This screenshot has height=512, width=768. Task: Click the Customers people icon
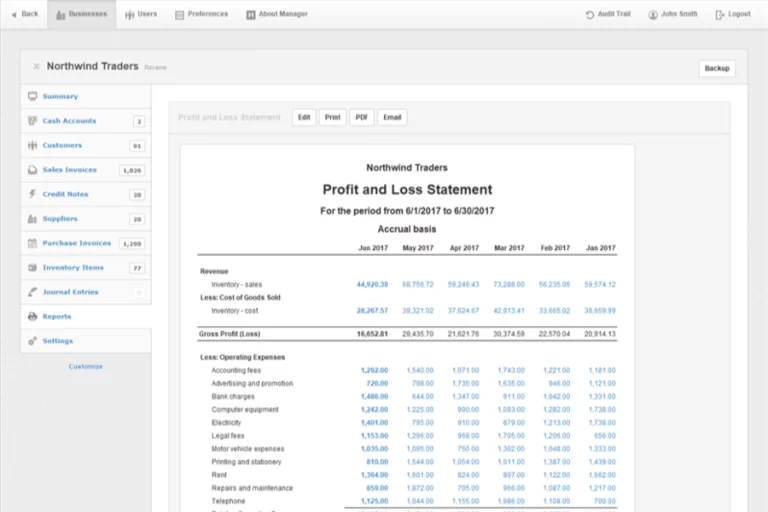click(32, 145)
